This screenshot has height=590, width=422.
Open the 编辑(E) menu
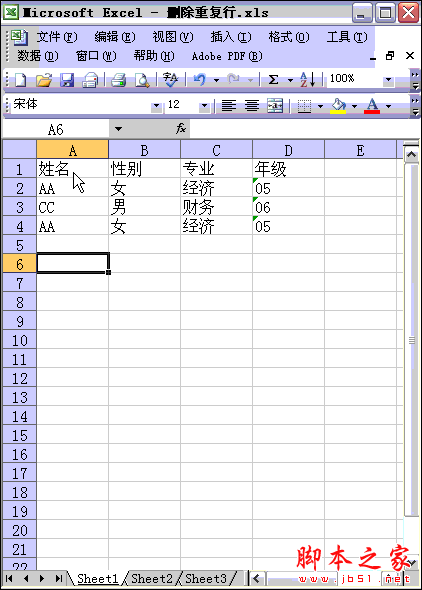point(115,37)
